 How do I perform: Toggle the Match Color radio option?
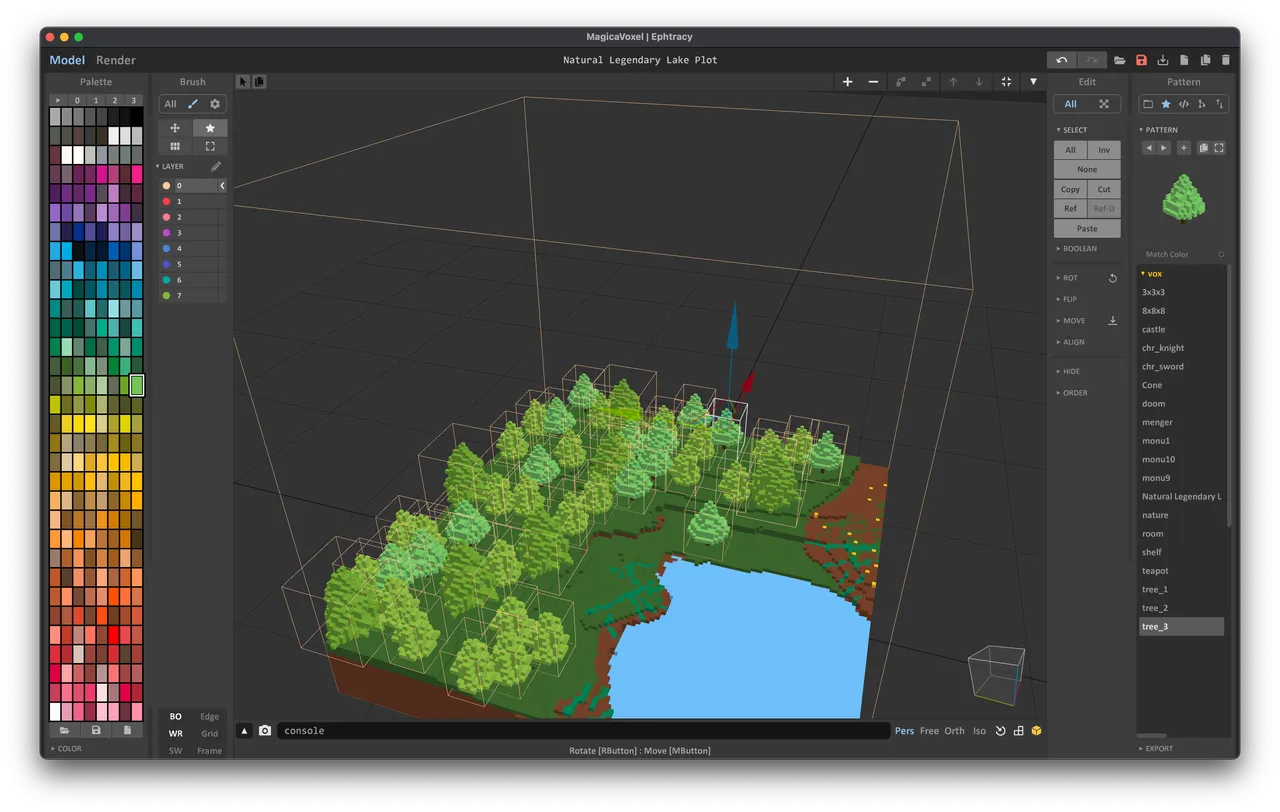pyautogui.click(x=1221, y=255)
